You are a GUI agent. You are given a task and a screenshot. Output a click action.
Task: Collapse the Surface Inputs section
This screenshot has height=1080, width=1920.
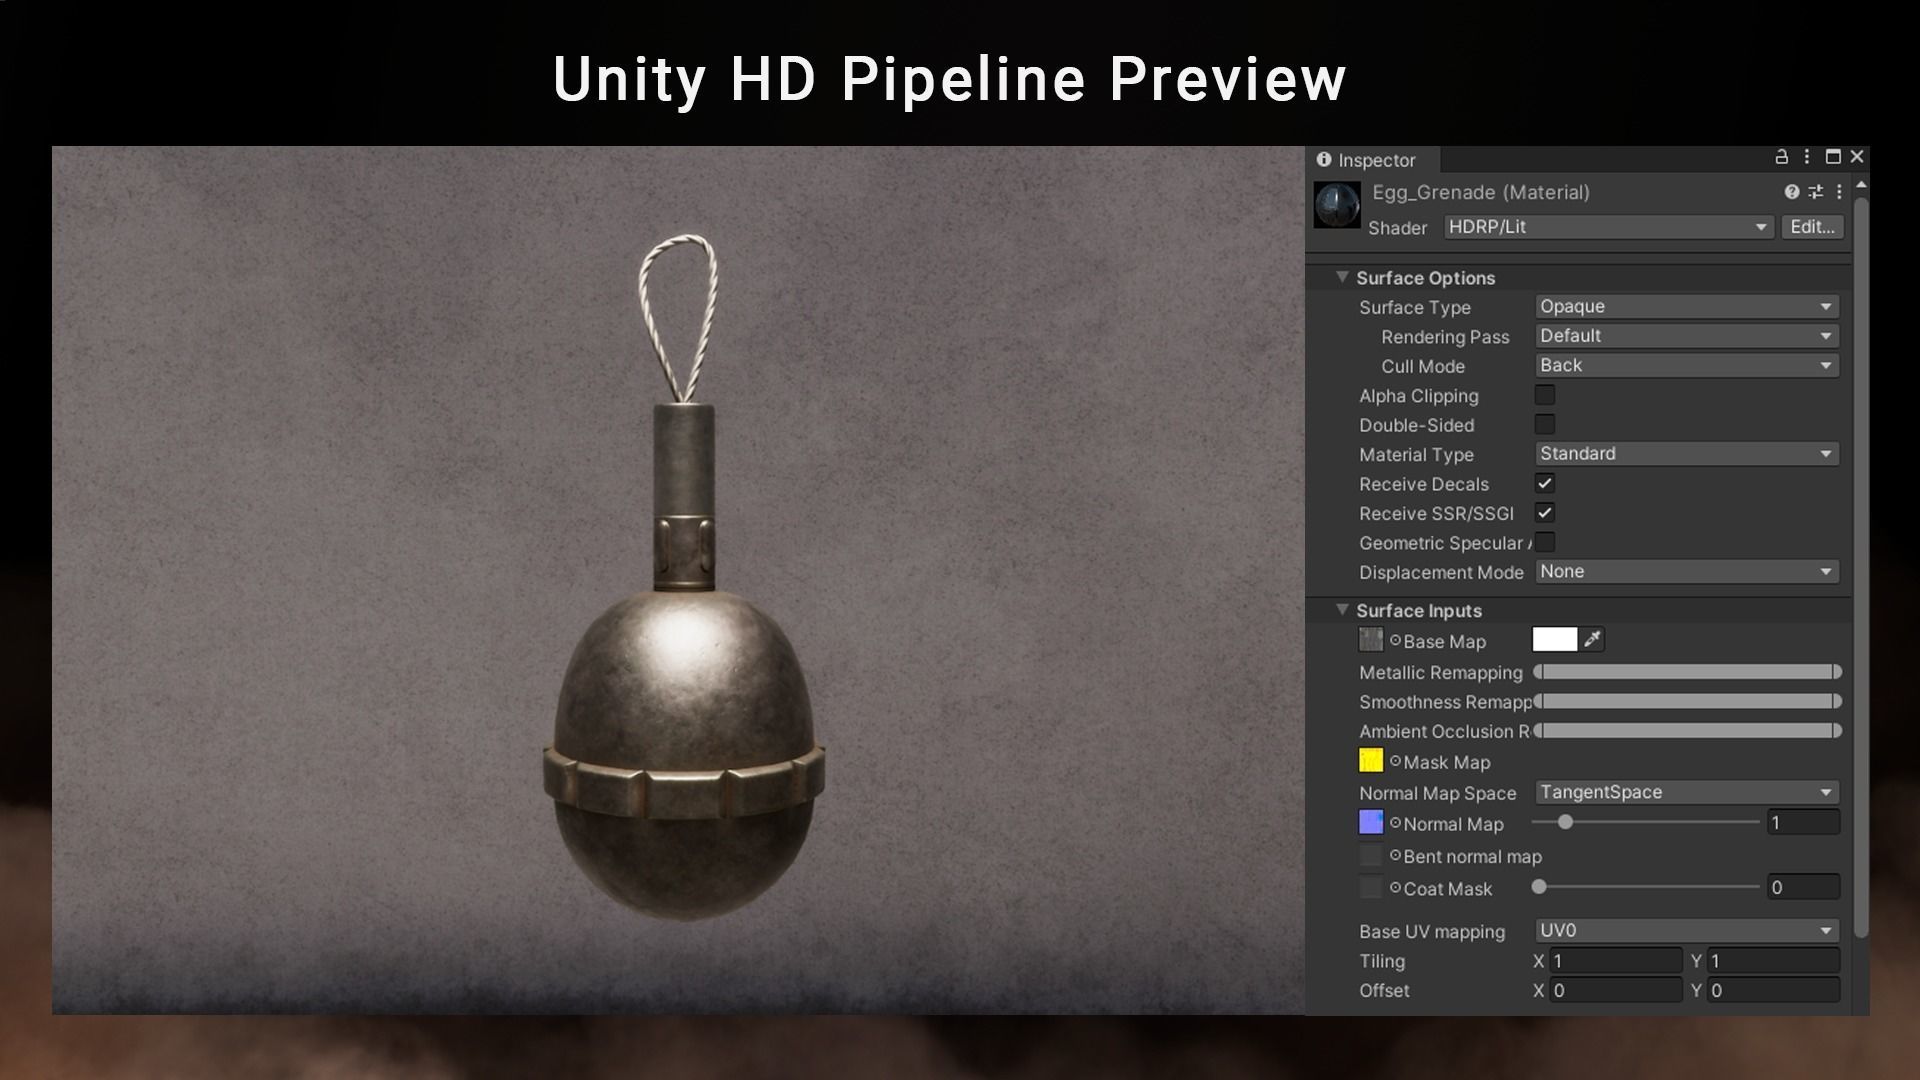pyautogui.click(x=1342, y=610)
